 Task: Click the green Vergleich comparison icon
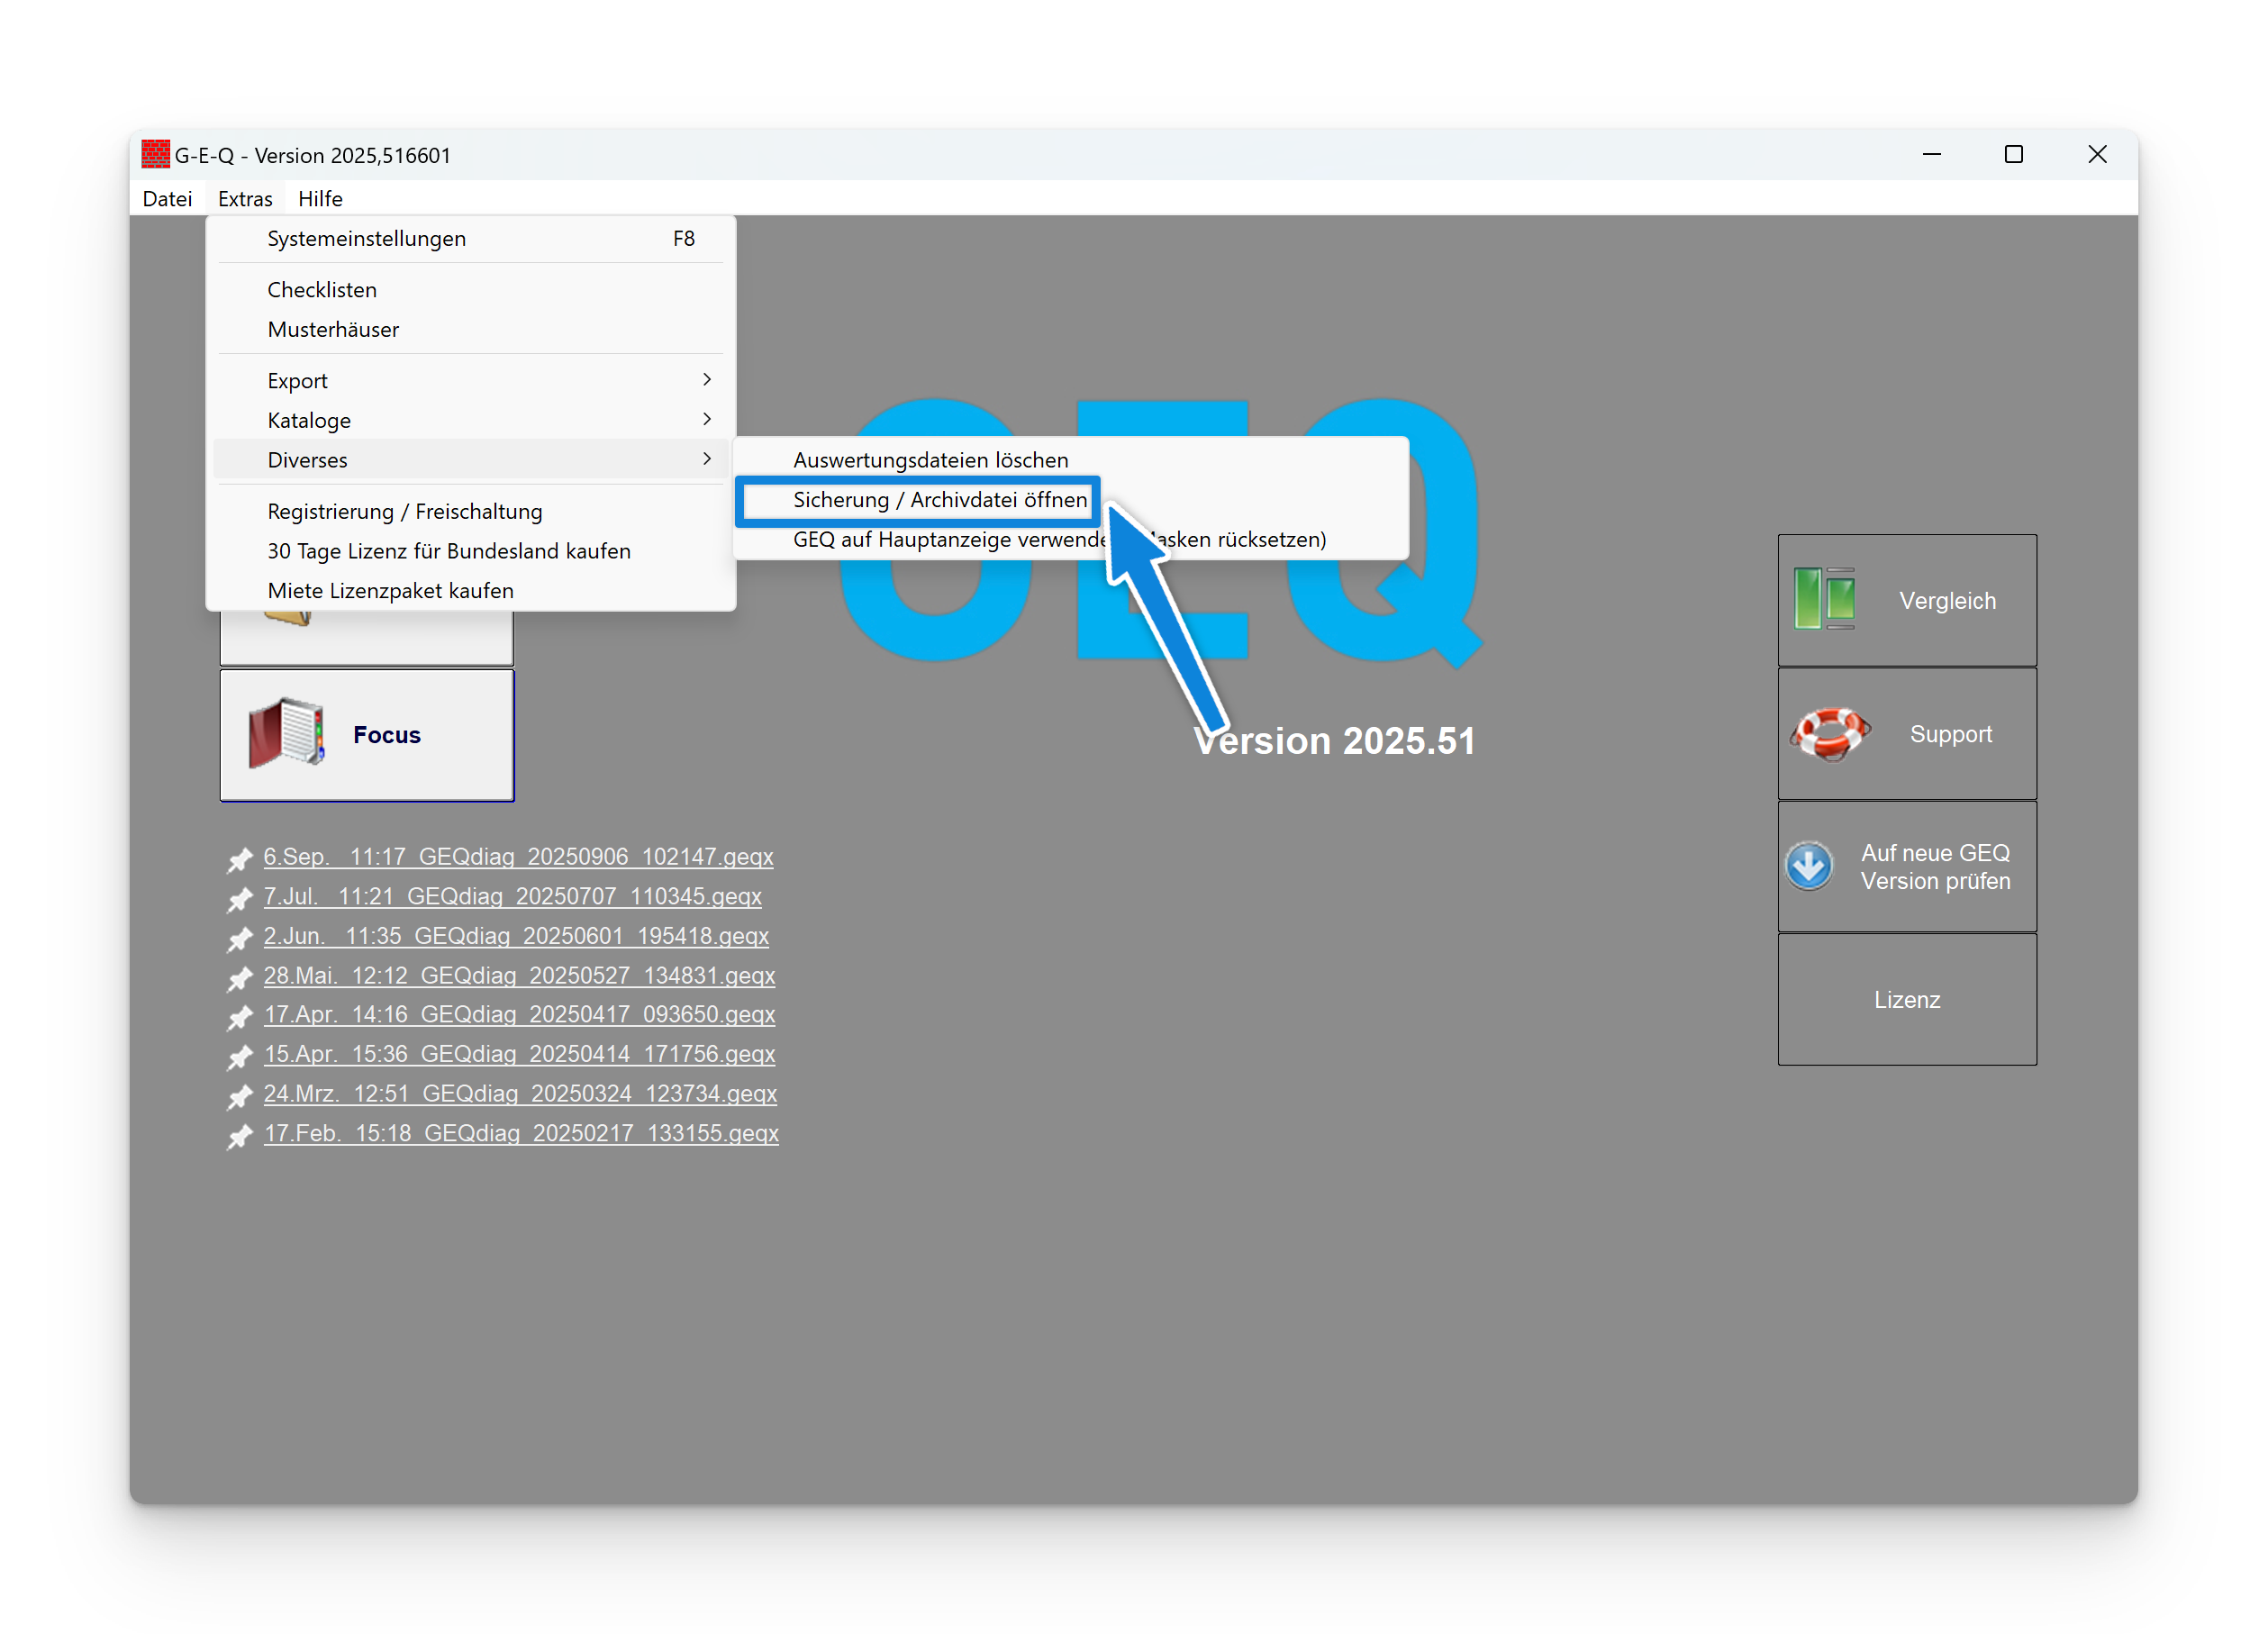tap(1823, 599)
